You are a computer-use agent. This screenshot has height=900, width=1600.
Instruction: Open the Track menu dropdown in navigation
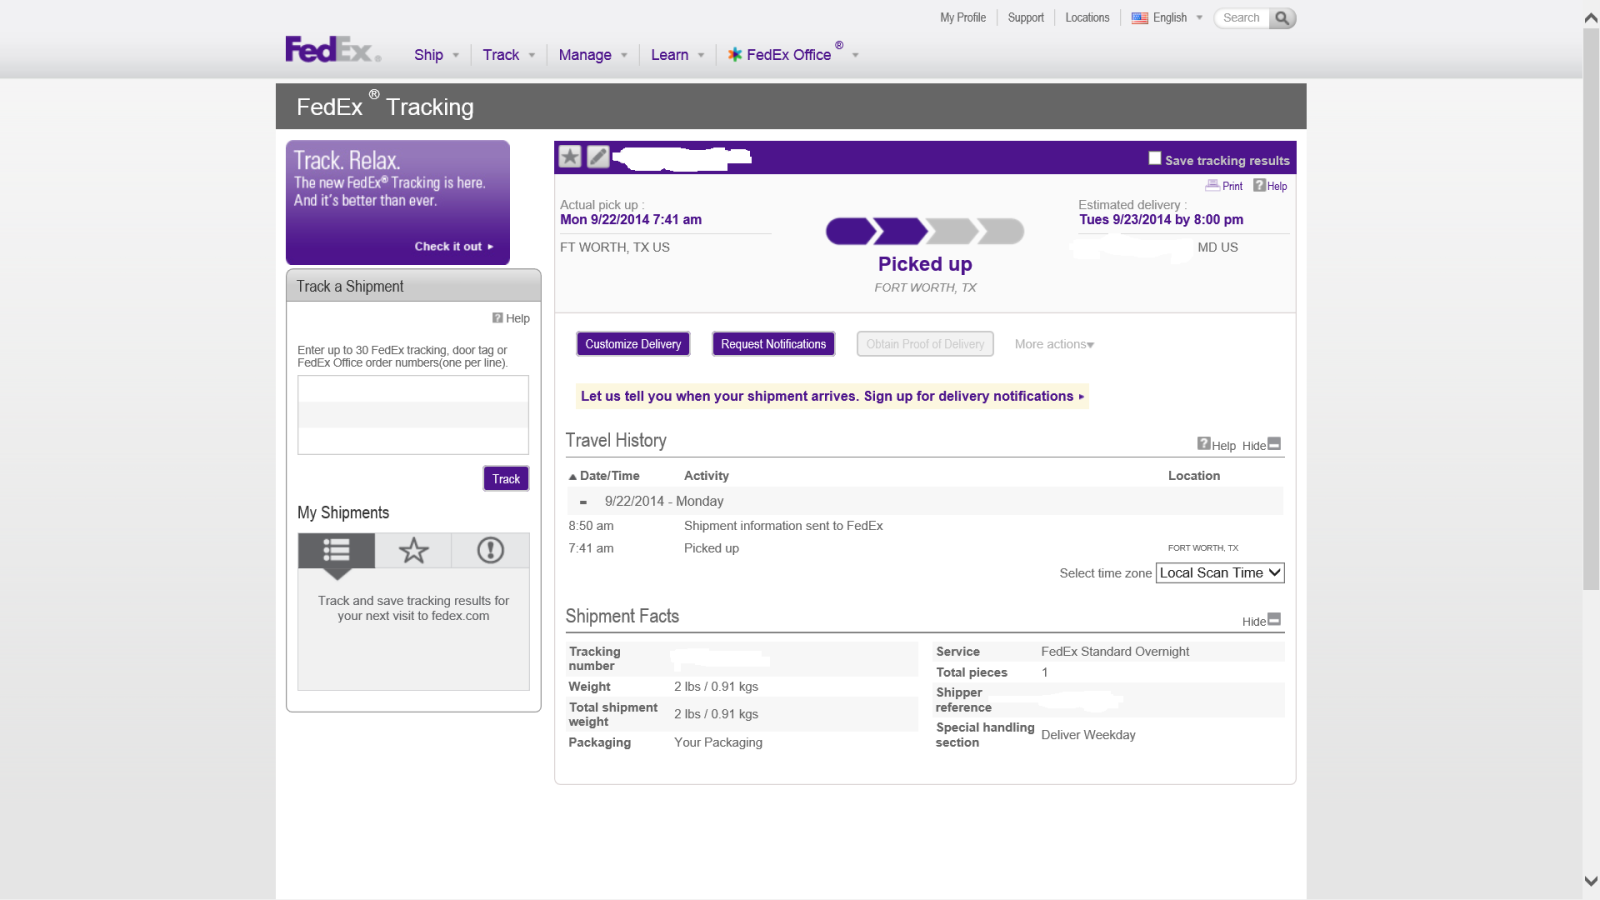(x=509, y=55)
